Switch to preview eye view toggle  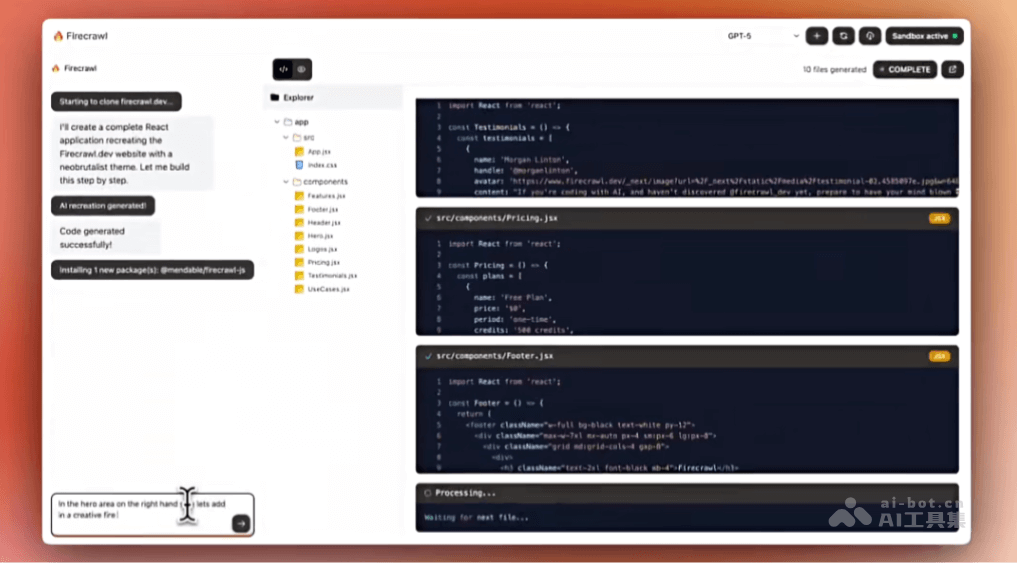tap(302, 70)
